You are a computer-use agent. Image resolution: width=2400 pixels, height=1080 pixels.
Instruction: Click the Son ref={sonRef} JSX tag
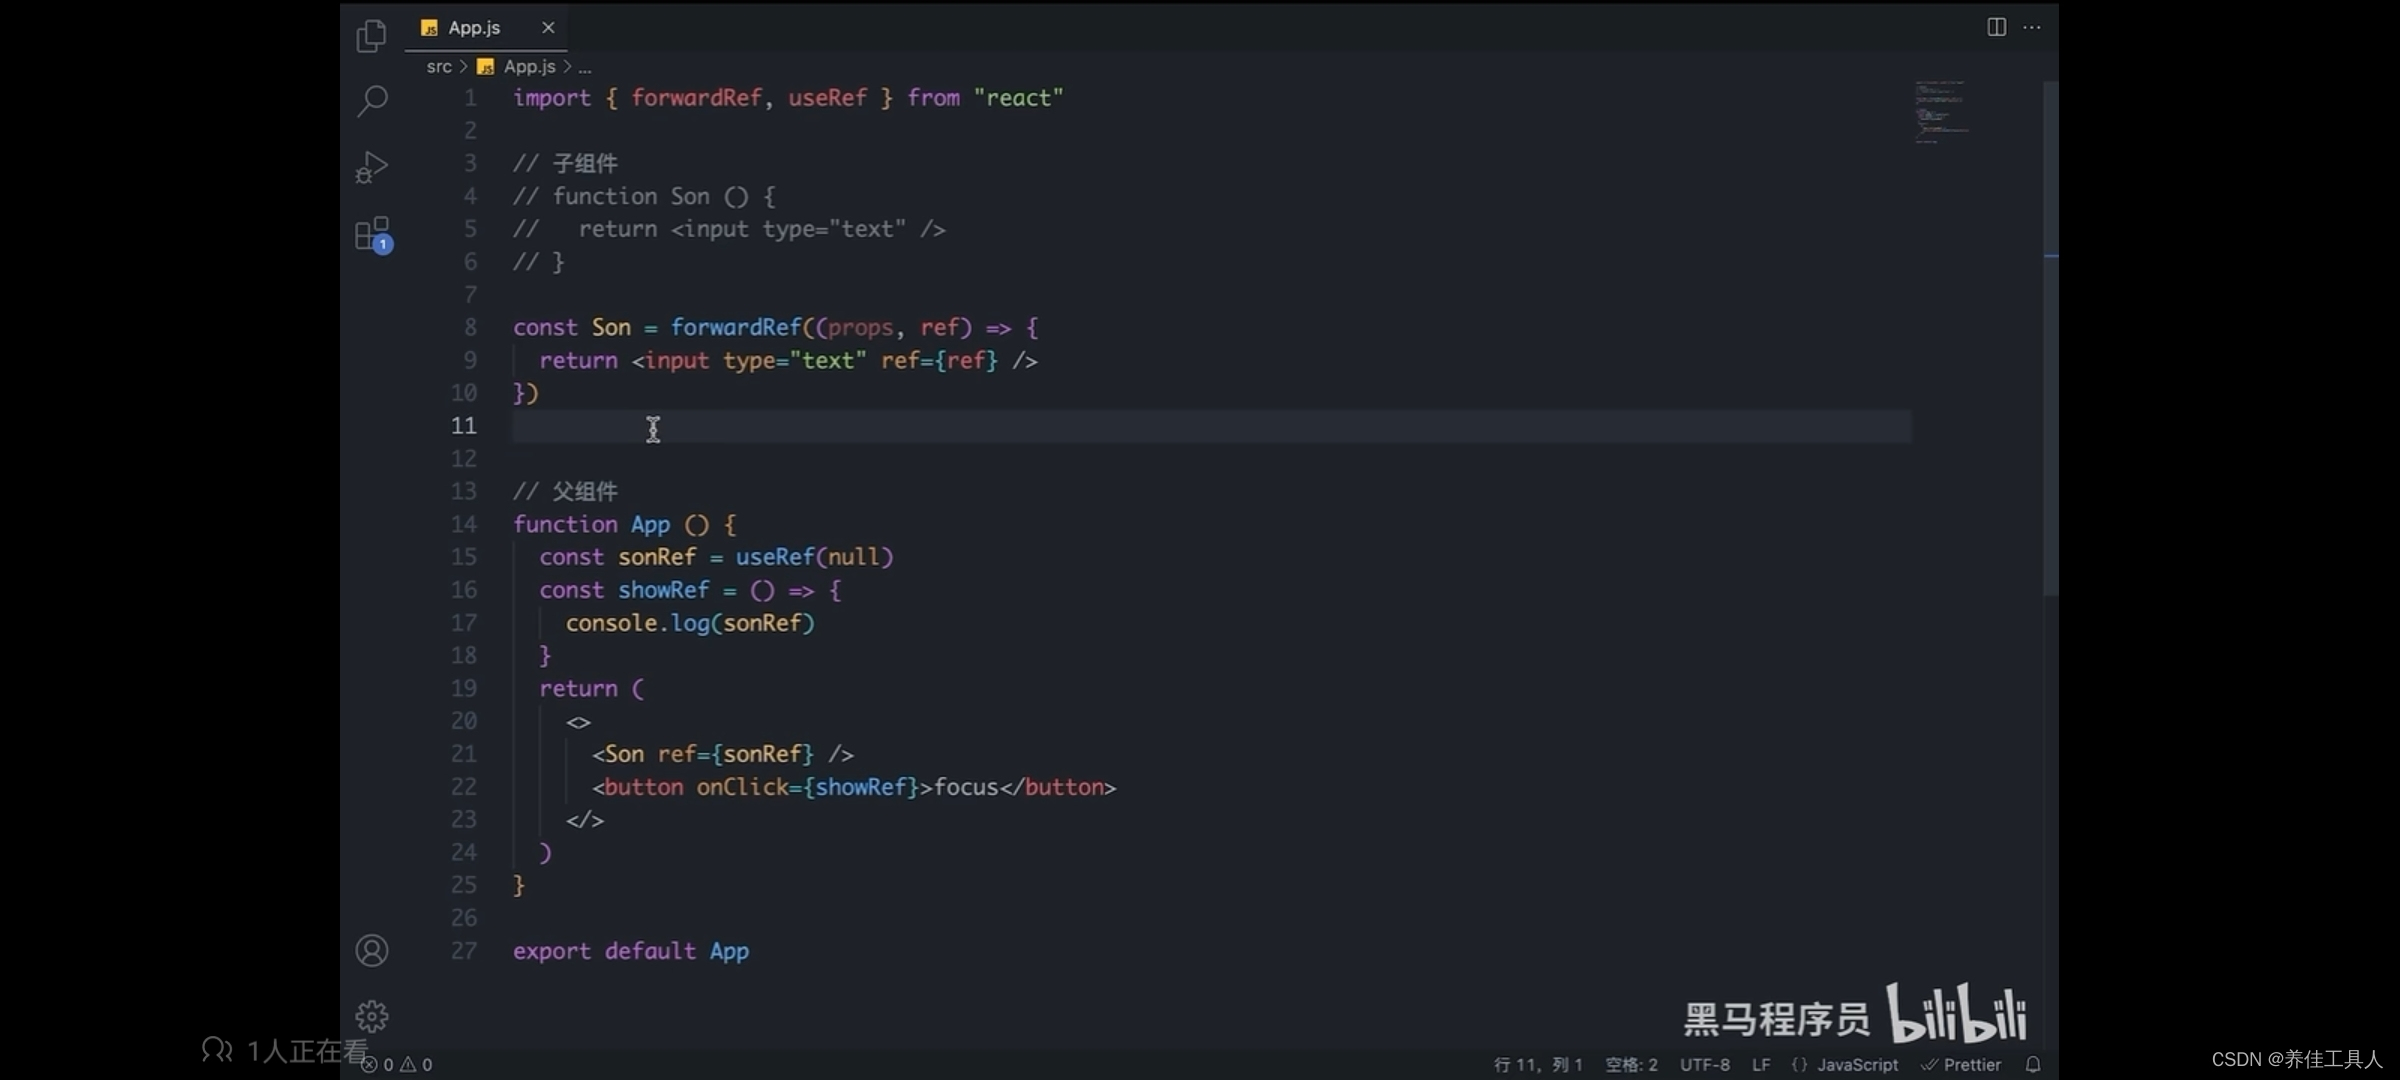tap(722, 754)
